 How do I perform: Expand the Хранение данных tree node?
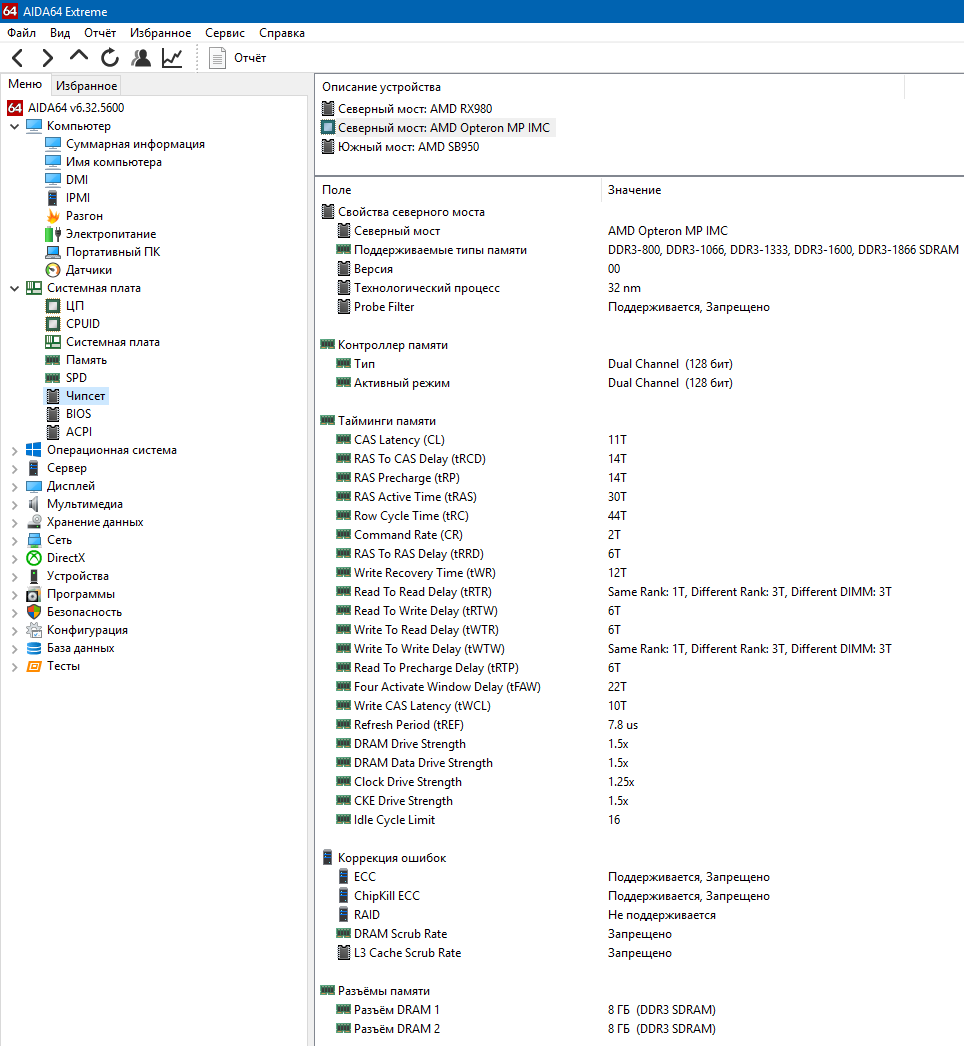coord(15,522)
